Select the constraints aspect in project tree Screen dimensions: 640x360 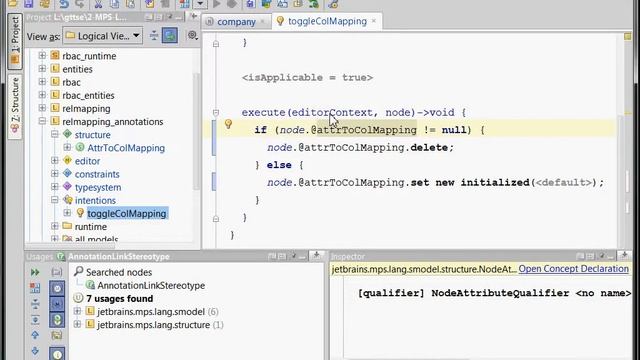[x=97, y=174]
